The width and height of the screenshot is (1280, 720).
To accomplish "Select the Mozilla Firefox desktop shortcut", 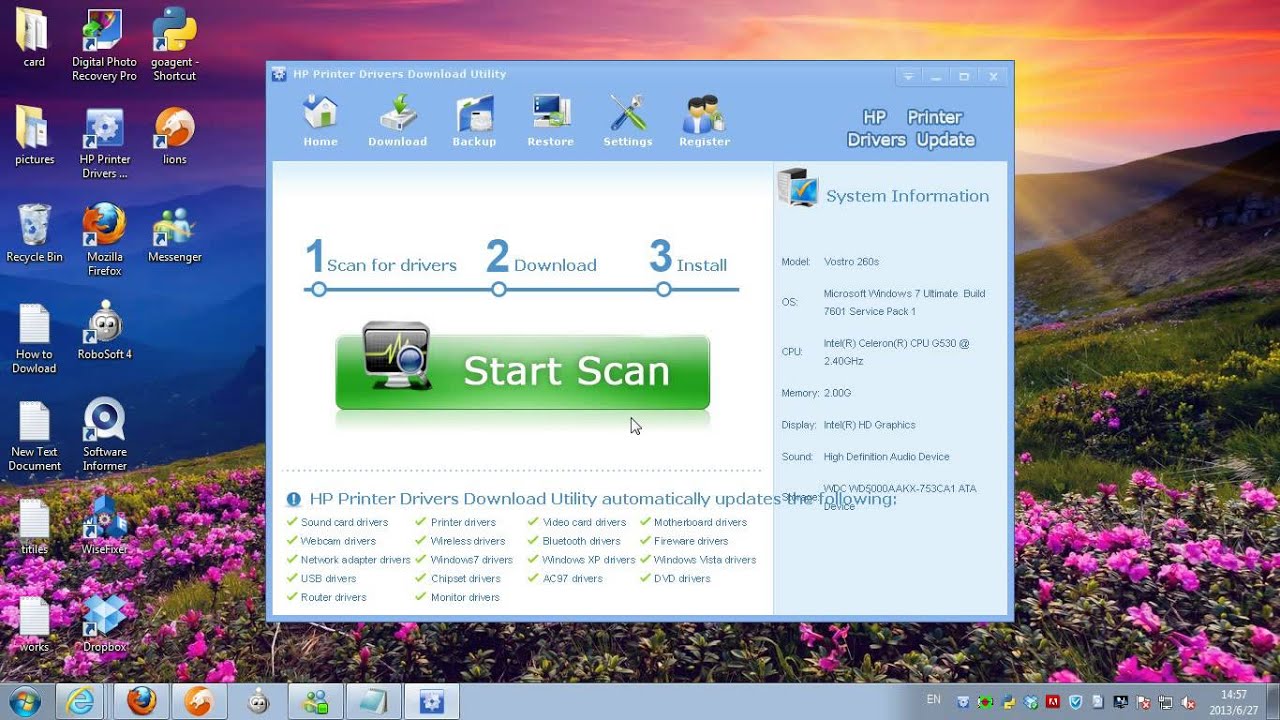I will pos(104,240).
